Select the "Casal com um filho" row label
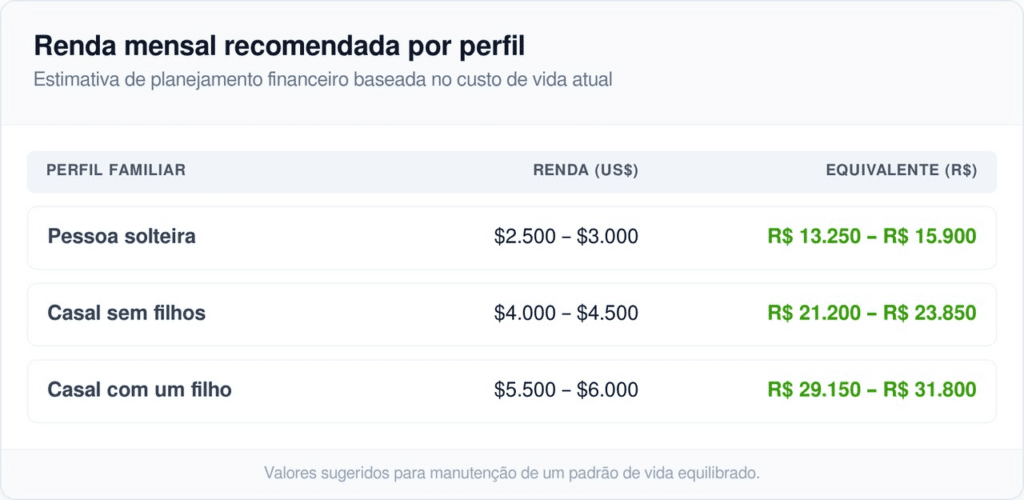1024x500 pixels. pos(140,389)
